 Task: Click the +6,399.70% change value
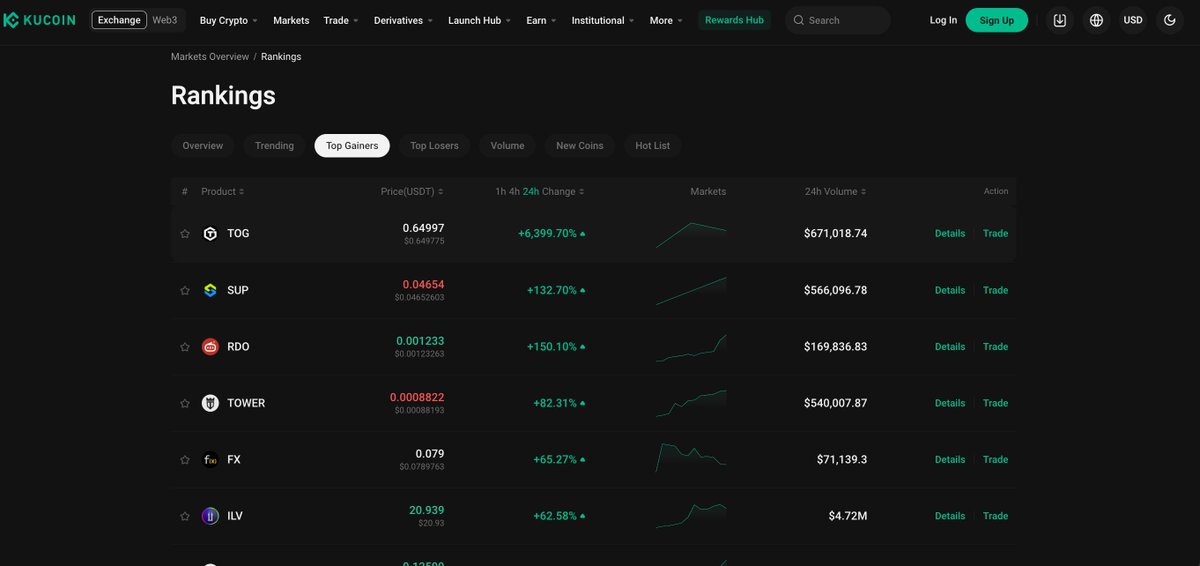pos(547,234)
